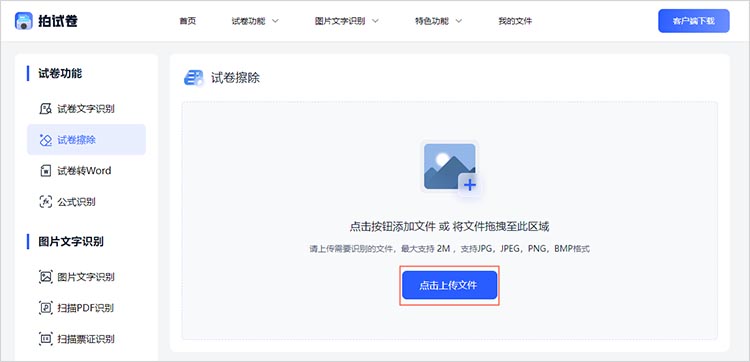Select 试卷转Word in the sidebar
Screen dimensions: 750x362
click(84, 171)
